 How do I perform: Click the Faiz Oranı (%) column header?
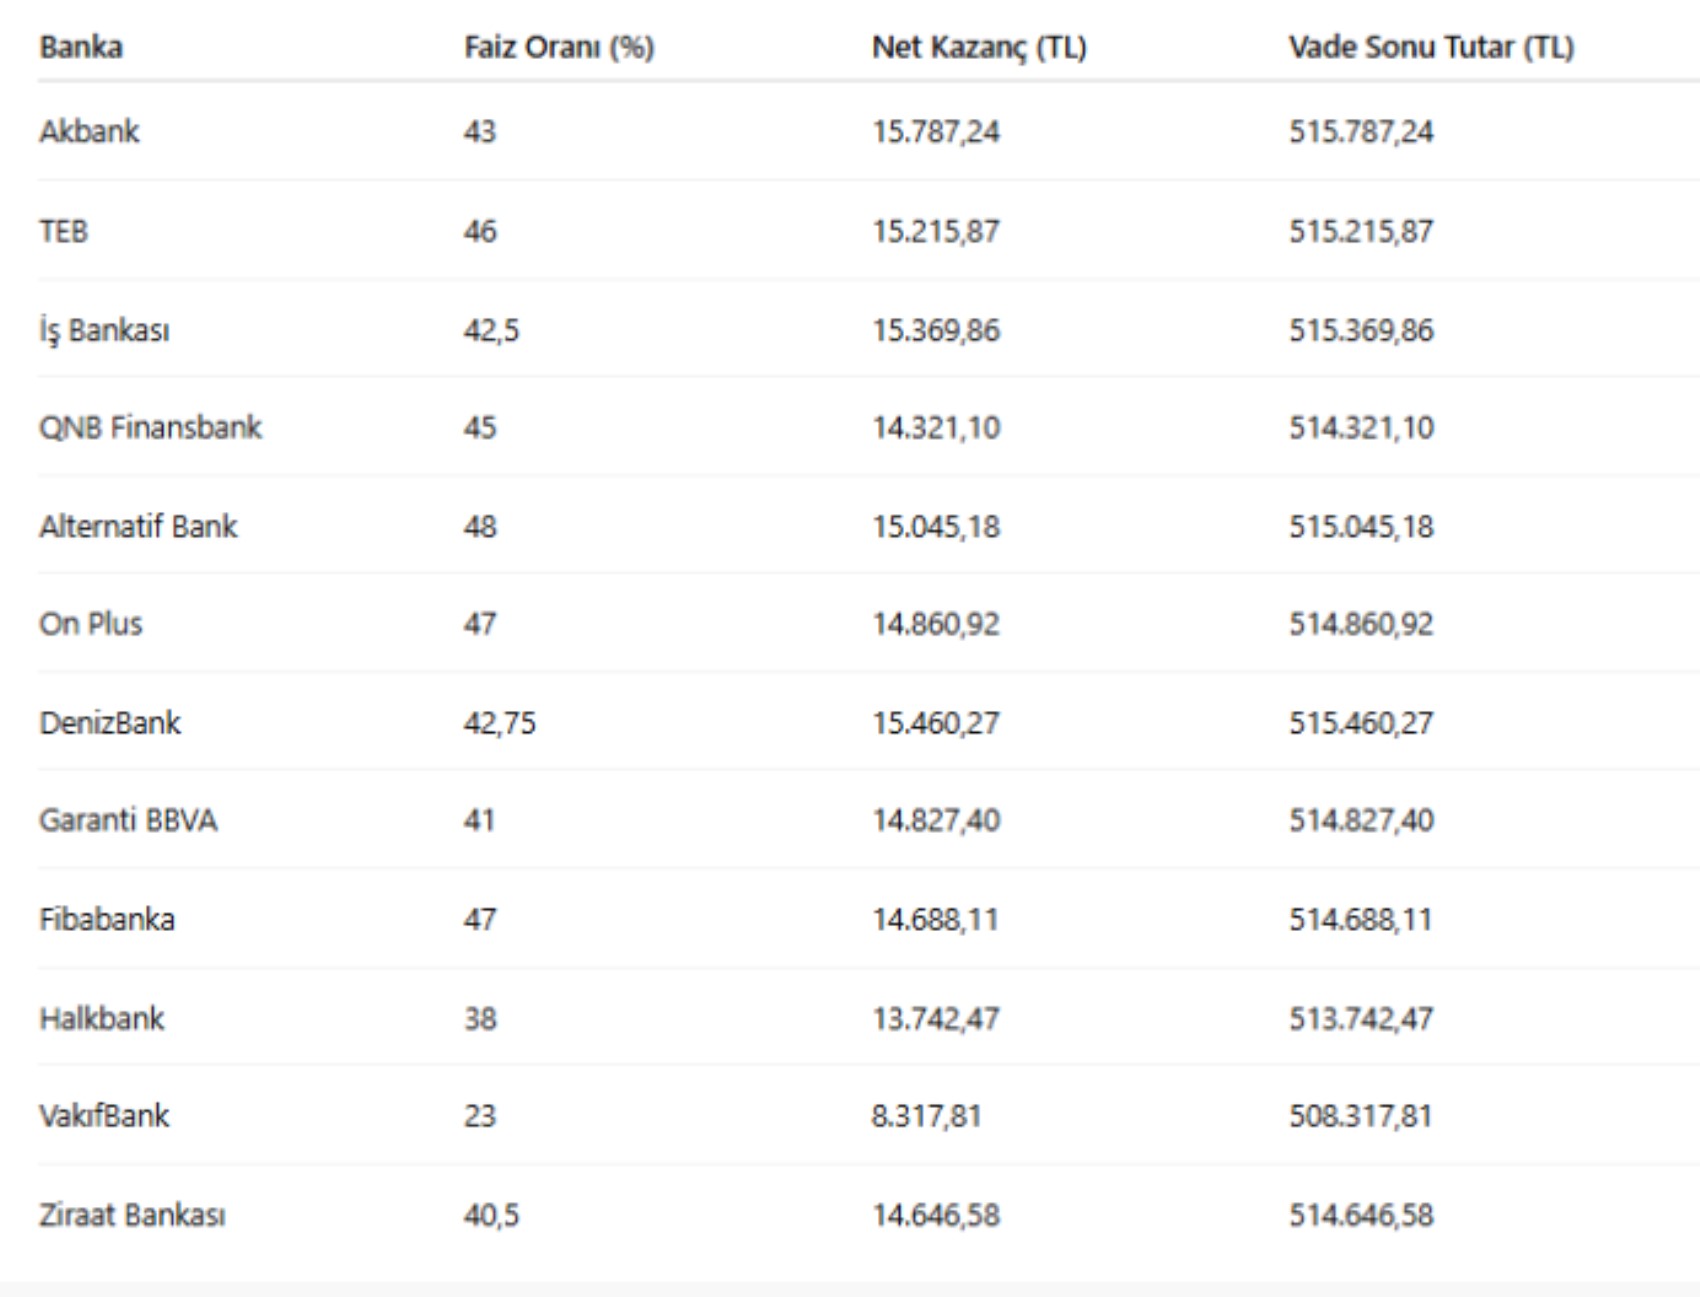coord(558,47)
